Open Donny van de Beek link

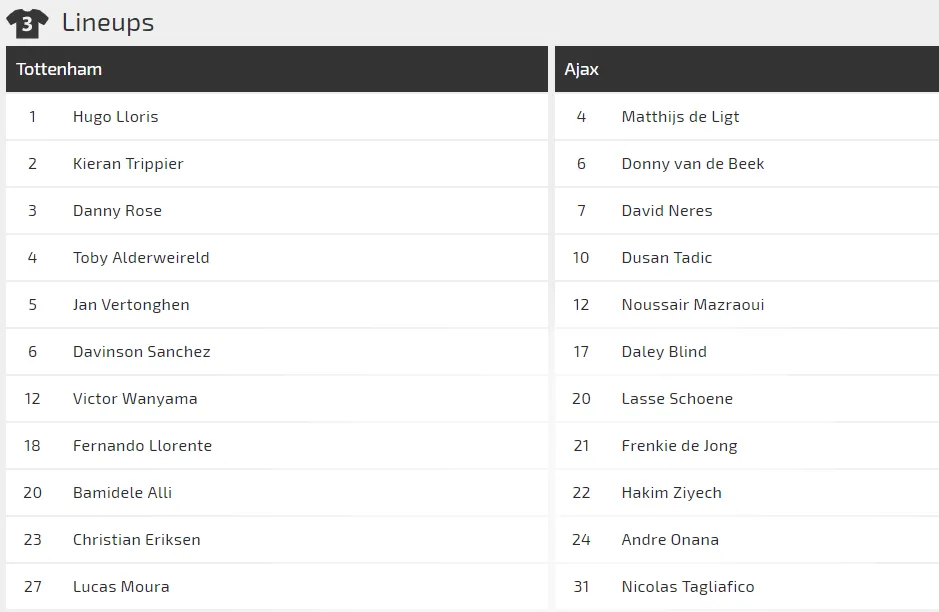coord(692,164)
